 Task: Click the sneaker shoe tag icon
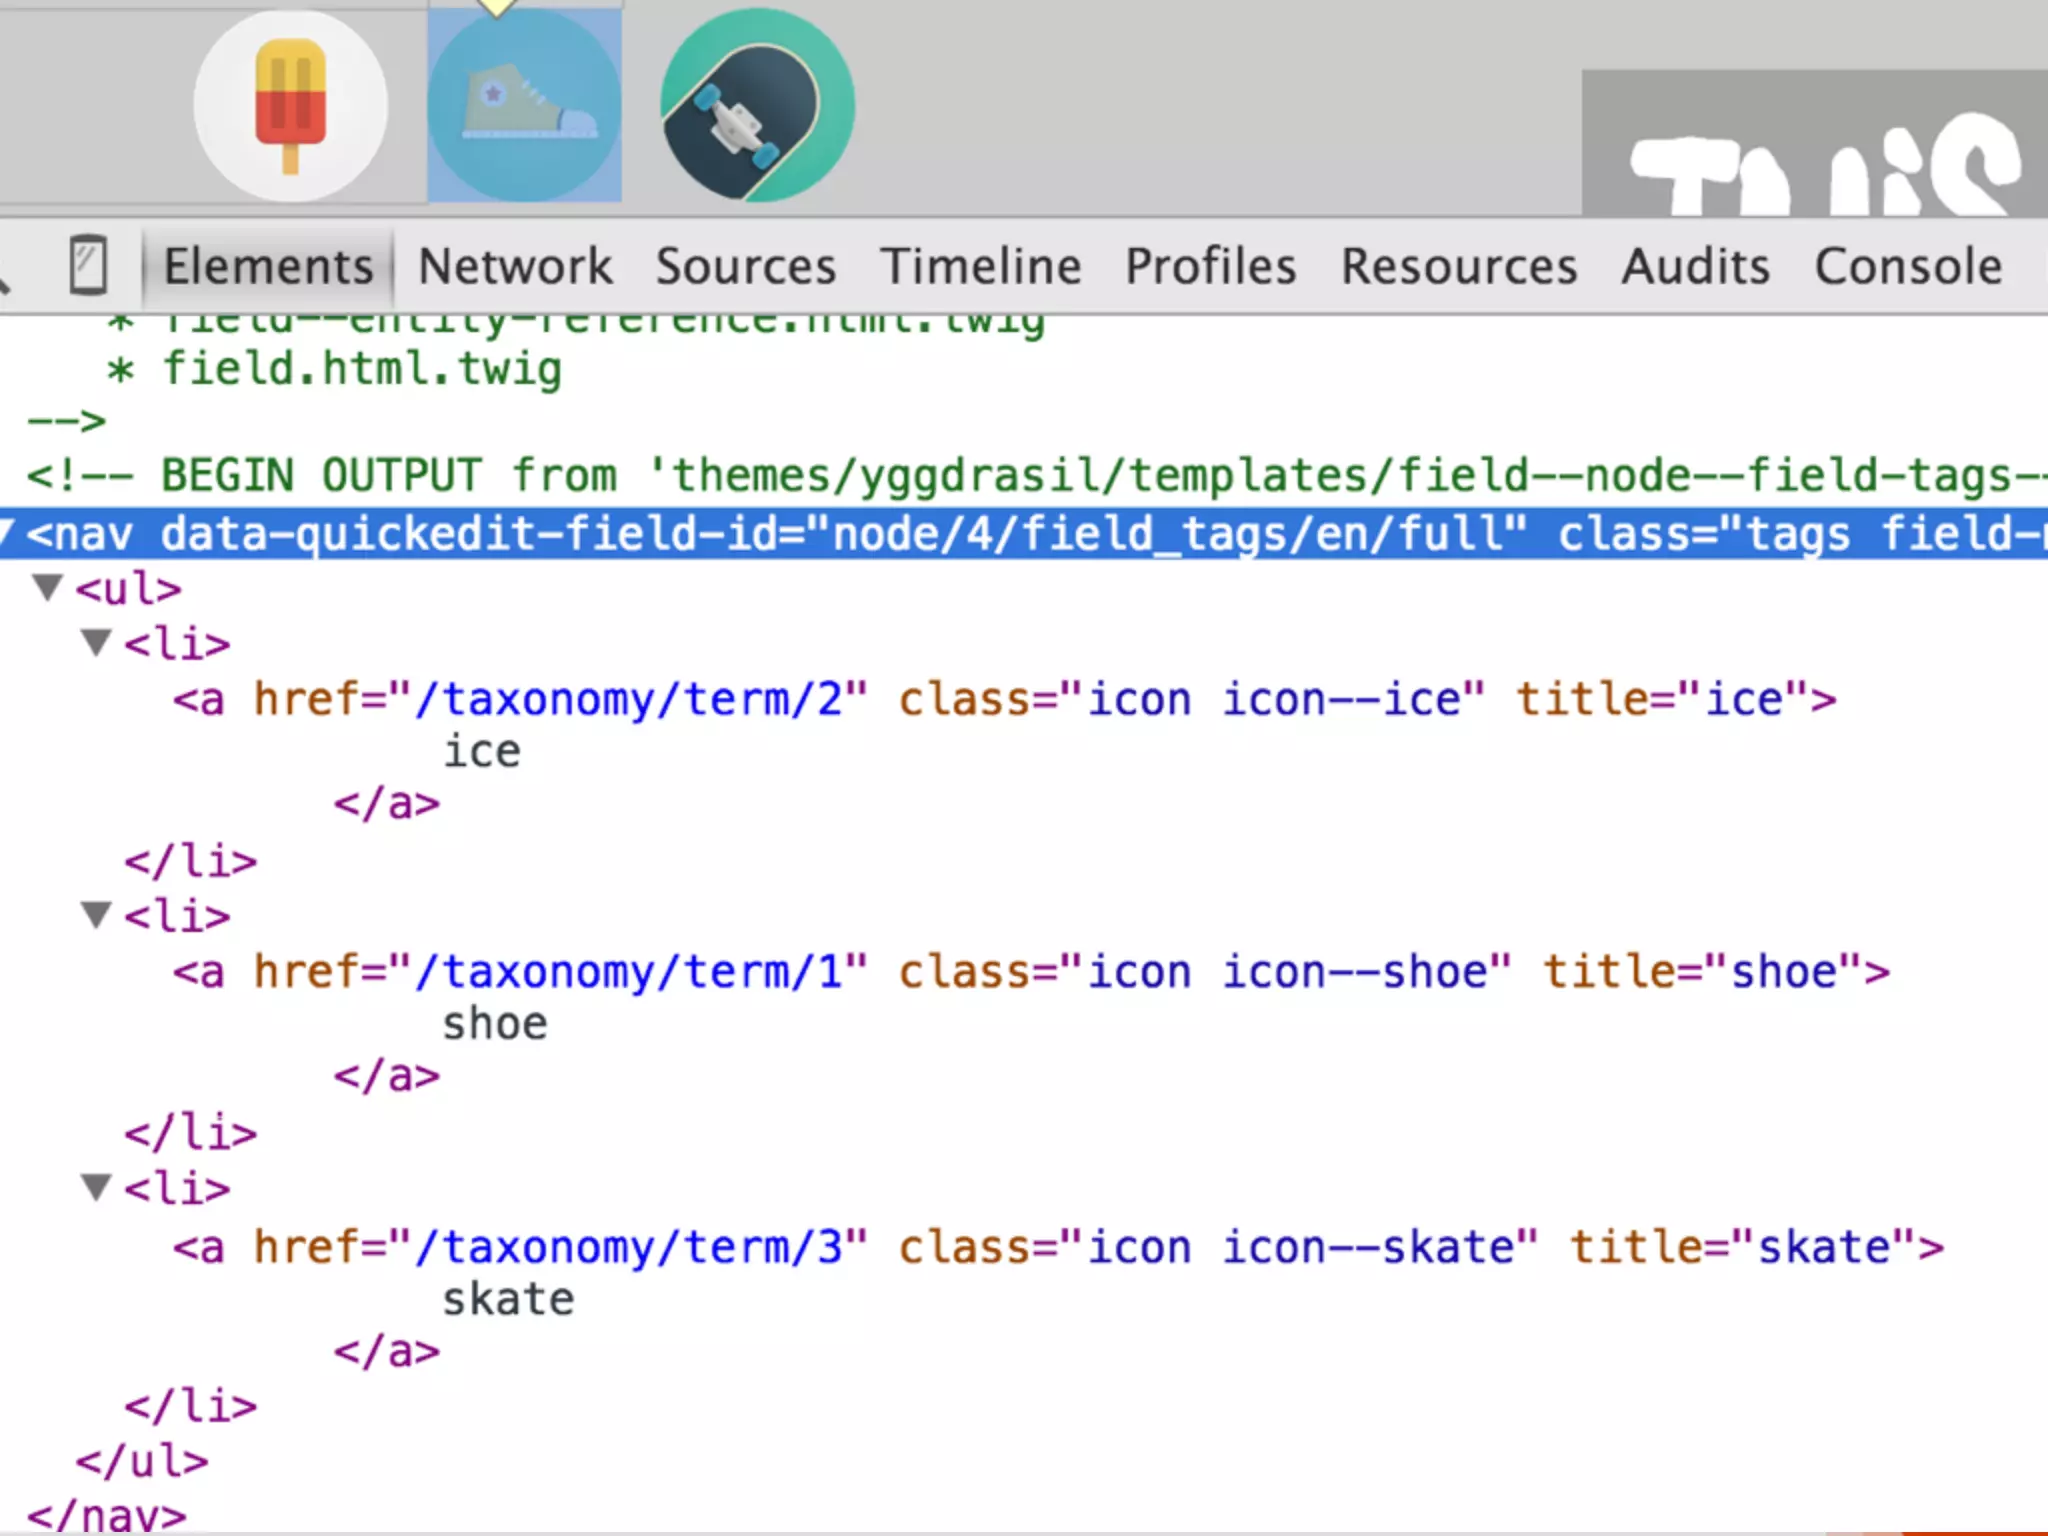coord(524,105)
